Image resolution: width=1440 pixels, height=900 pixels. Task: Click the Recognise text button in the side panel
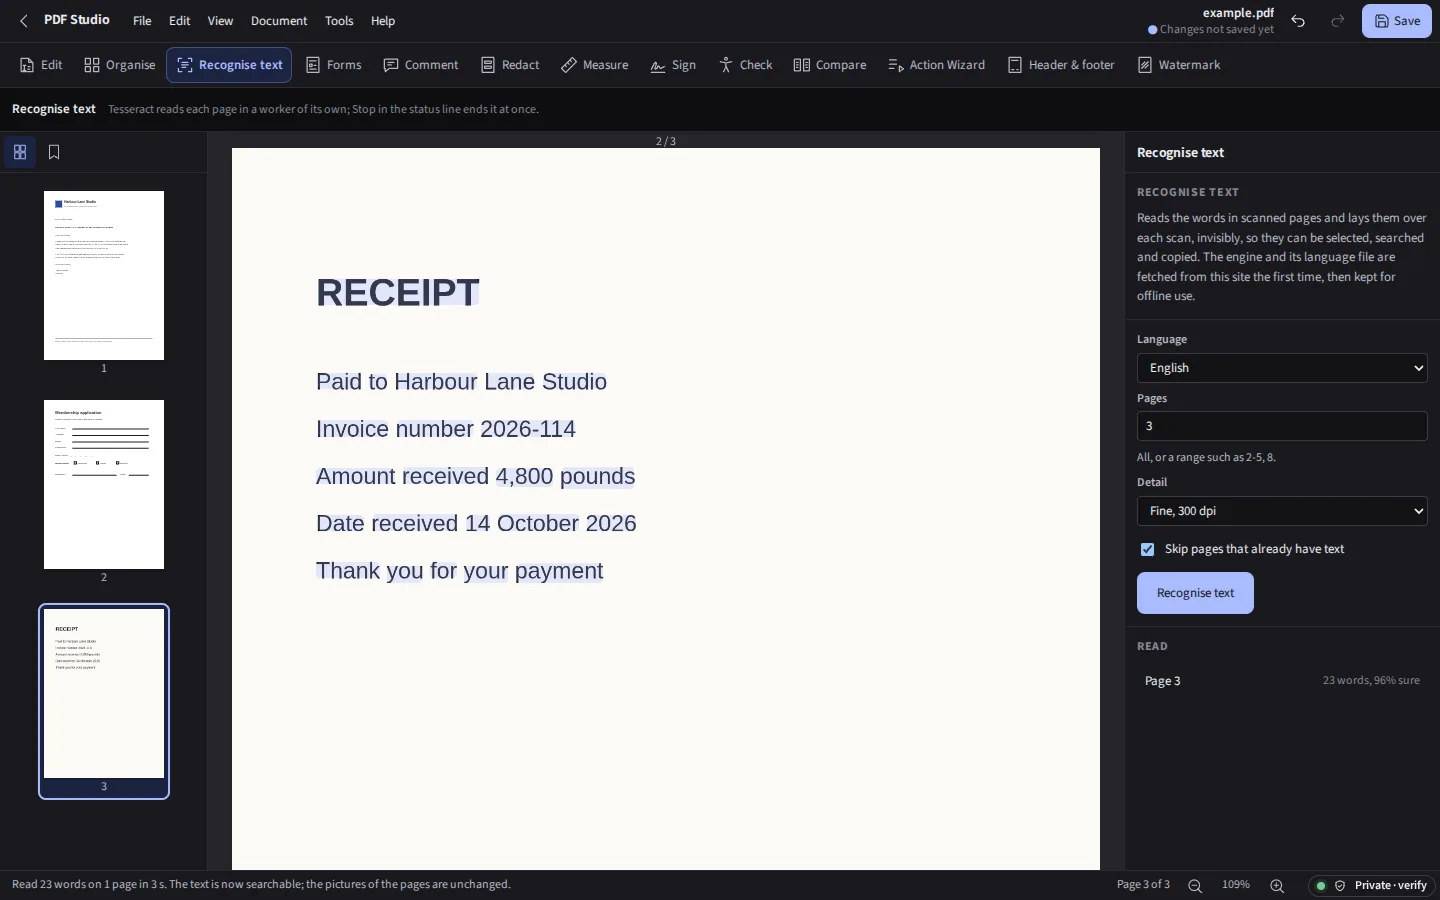click(1195, 593)
